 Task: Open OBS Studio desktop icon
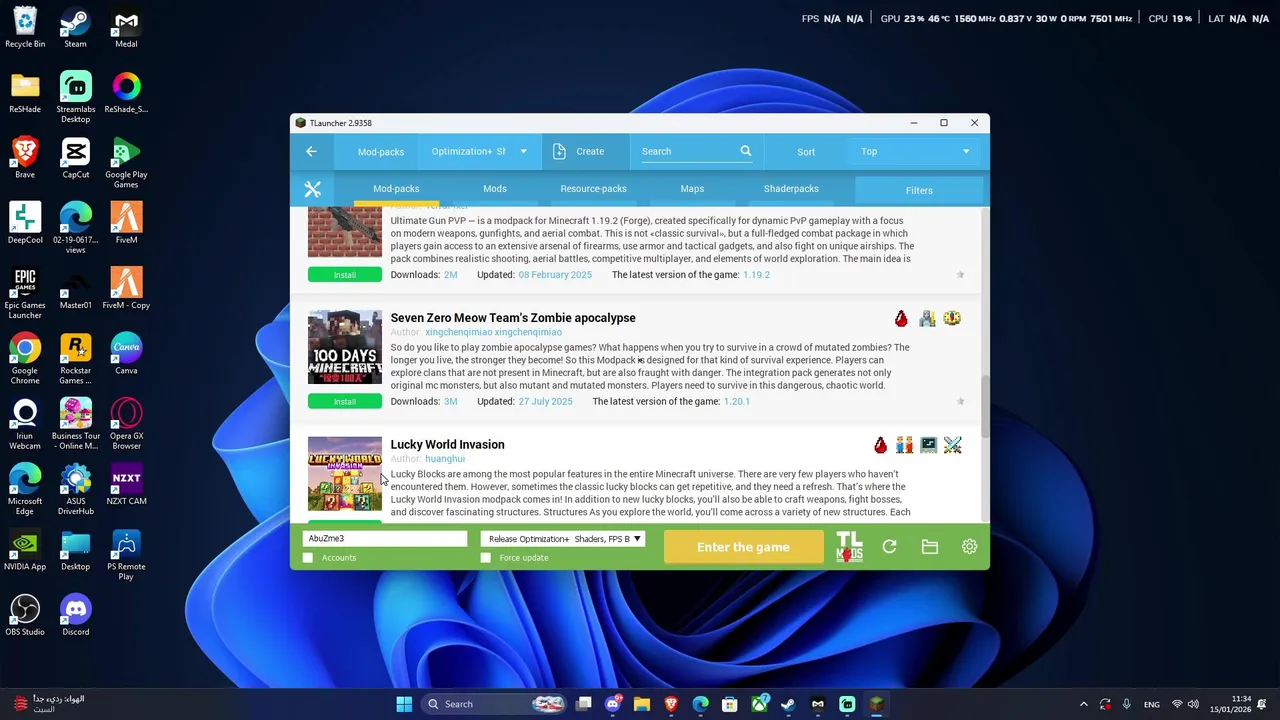point(25,615)
